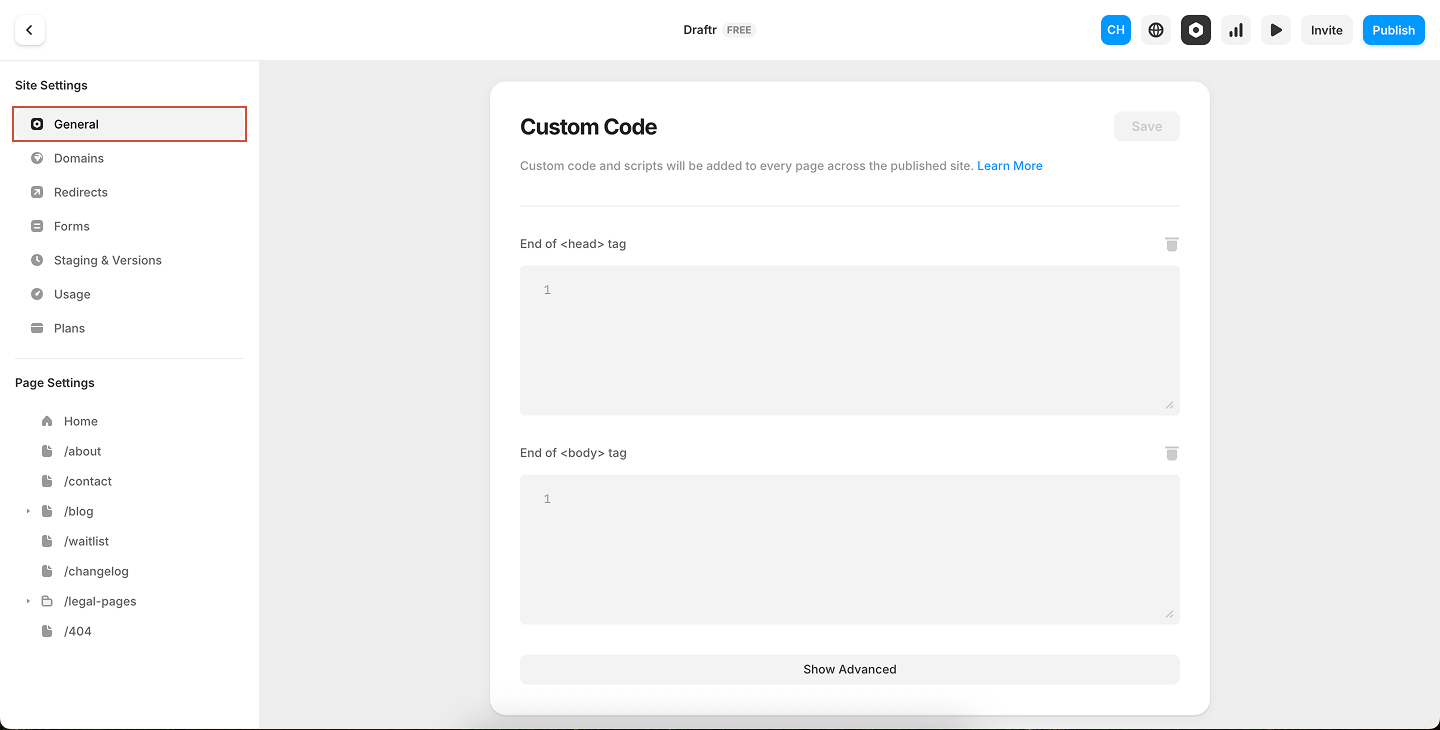The height and width of the screenshot is (730, 1440).
Task: Click the /about page file icon
Action: click(47, 451)
